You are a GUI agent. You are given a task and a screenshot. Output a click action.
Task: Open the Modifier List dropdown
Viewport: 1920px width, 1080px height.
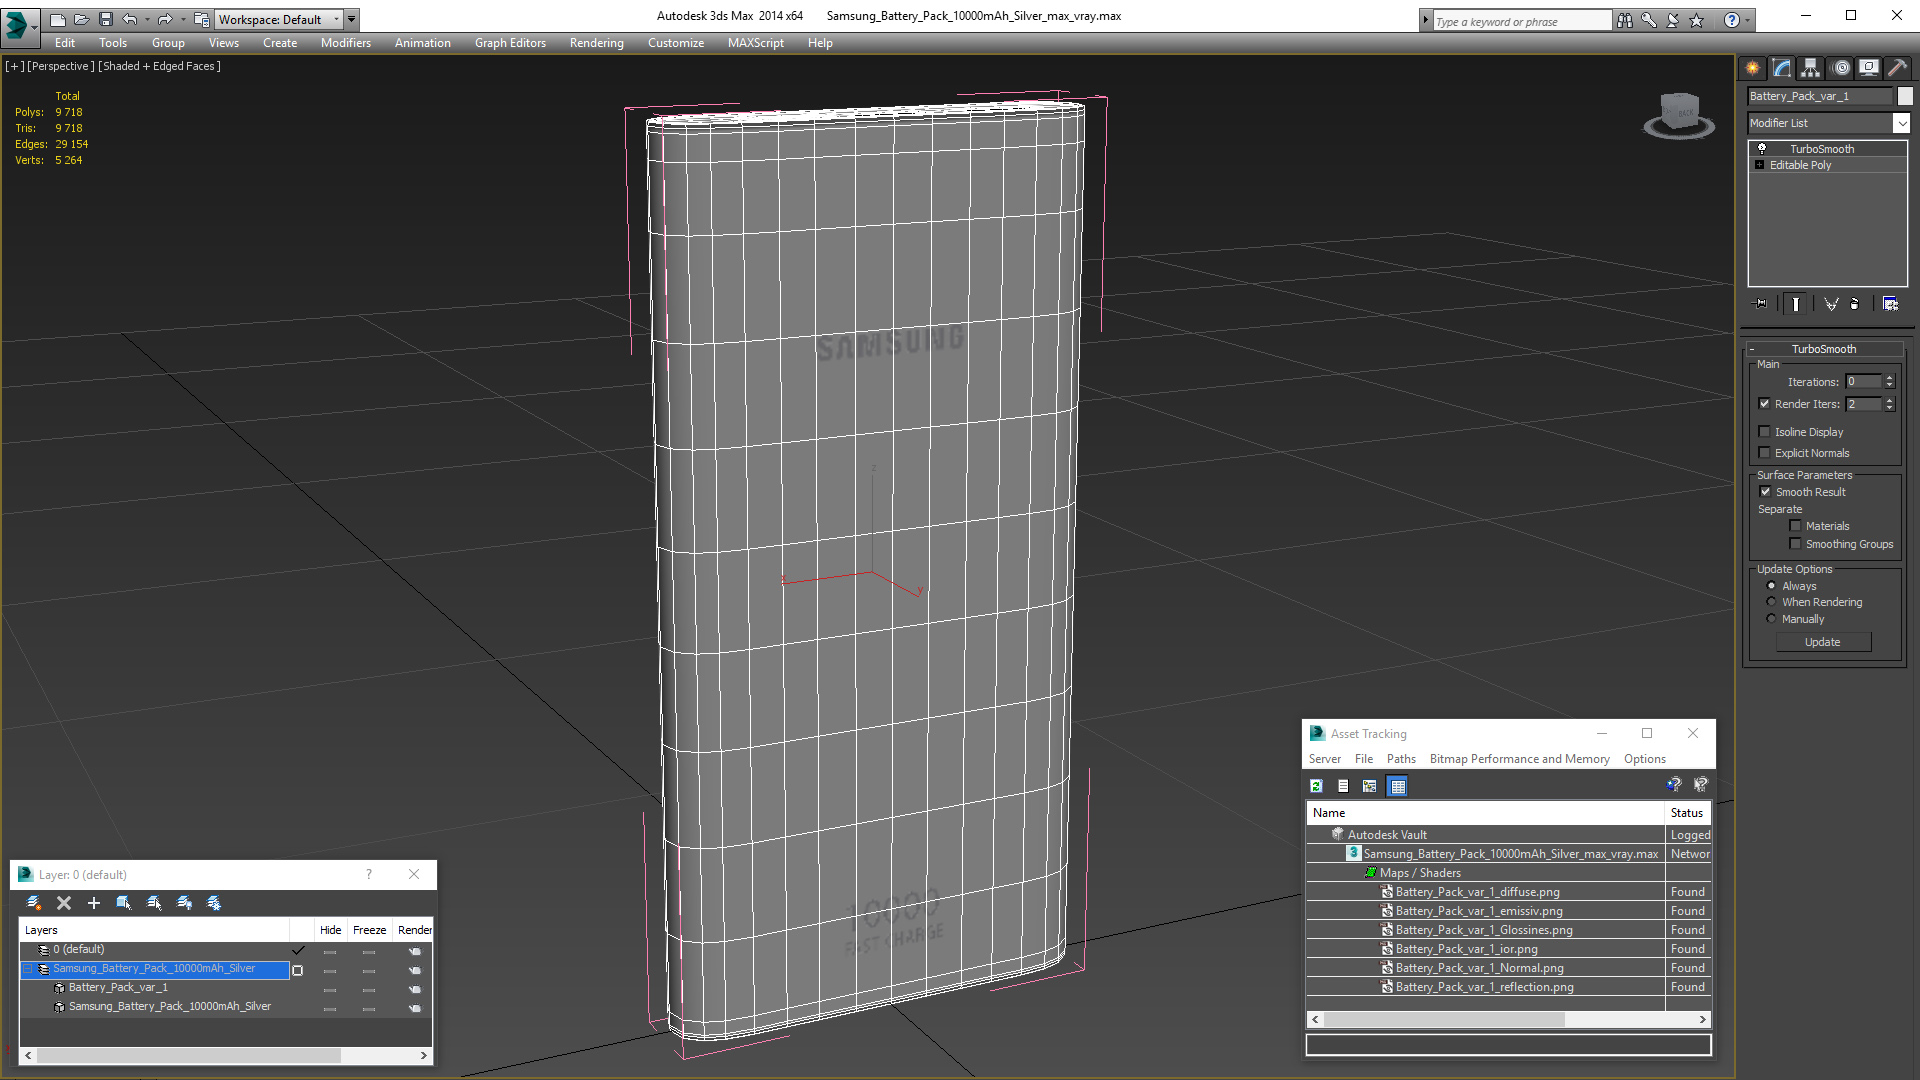coord(1900,123)
